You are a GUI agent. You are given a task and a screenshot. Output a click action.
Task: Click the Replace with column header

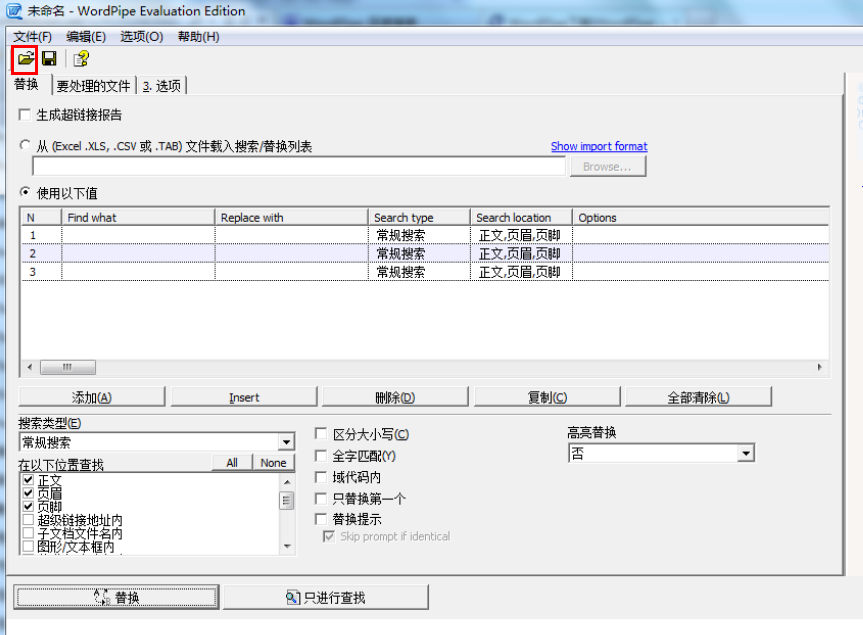[291, 217]
